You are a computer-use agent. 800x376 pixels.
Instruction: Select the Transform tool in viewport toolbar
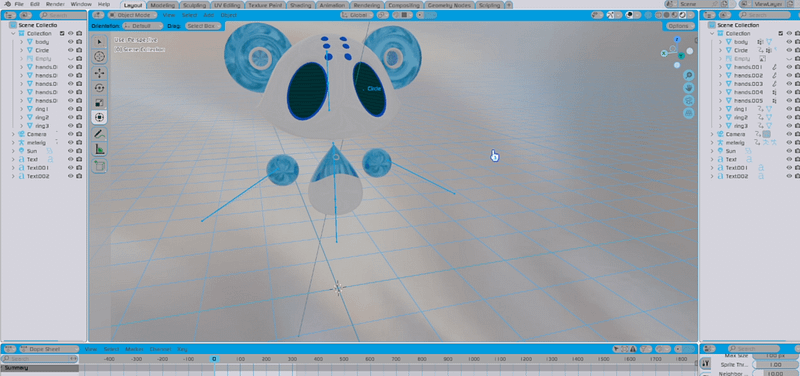pos(99,117)
